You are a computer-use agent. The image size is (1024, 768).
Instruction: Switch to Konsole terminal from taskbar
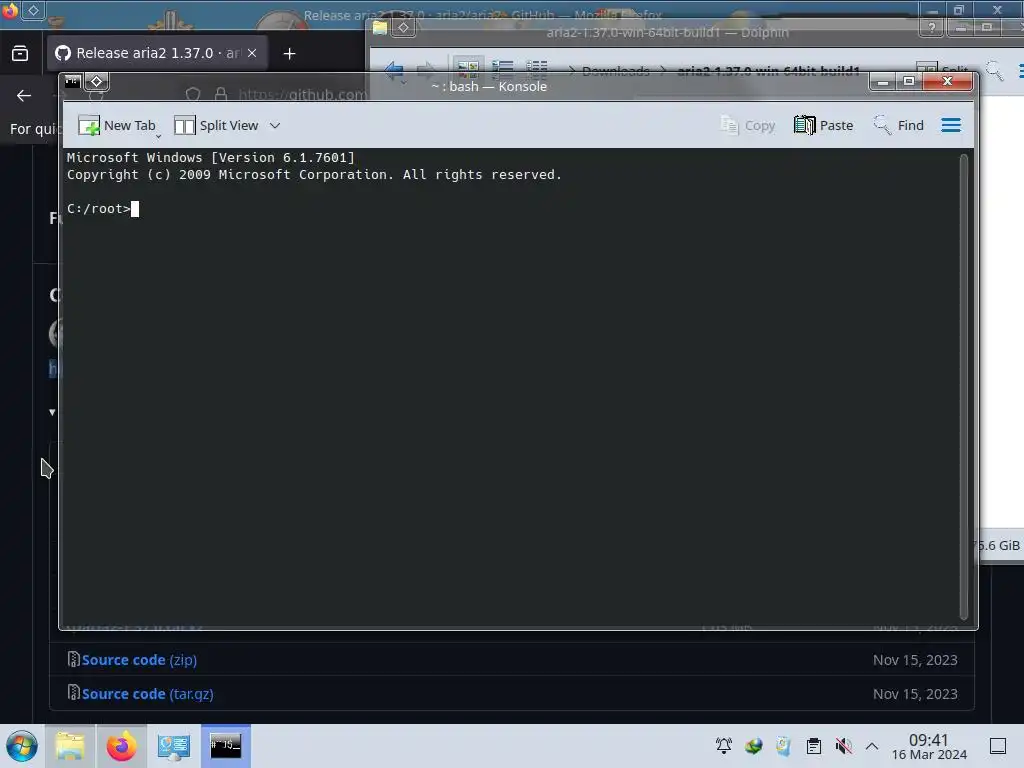click(226, 746)
